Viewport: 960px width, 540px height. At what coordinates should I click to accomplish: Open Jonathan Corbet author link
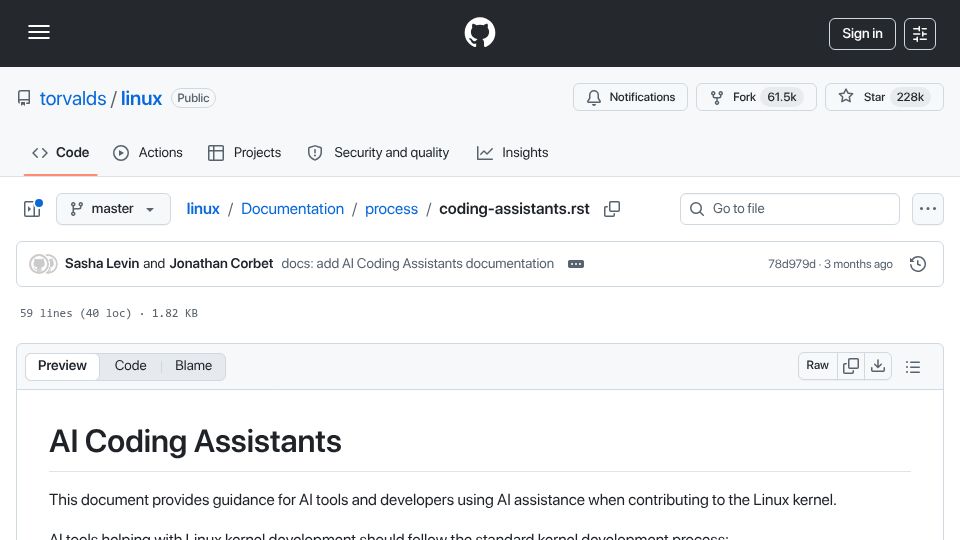click(x=221, y=263)
